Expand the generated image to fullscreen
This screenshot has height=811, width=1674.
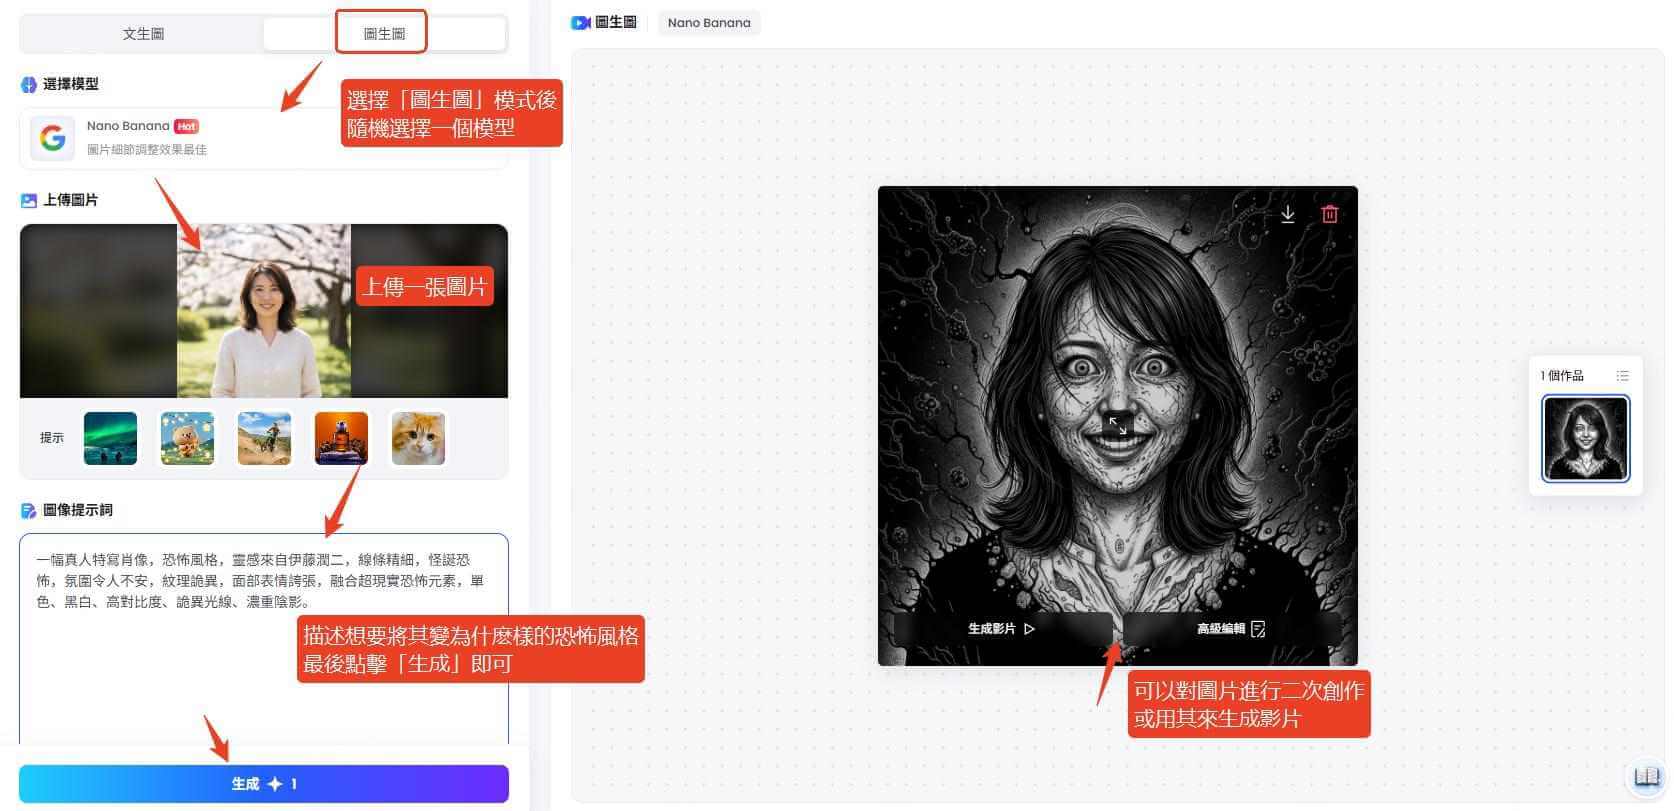[1117, 426]
